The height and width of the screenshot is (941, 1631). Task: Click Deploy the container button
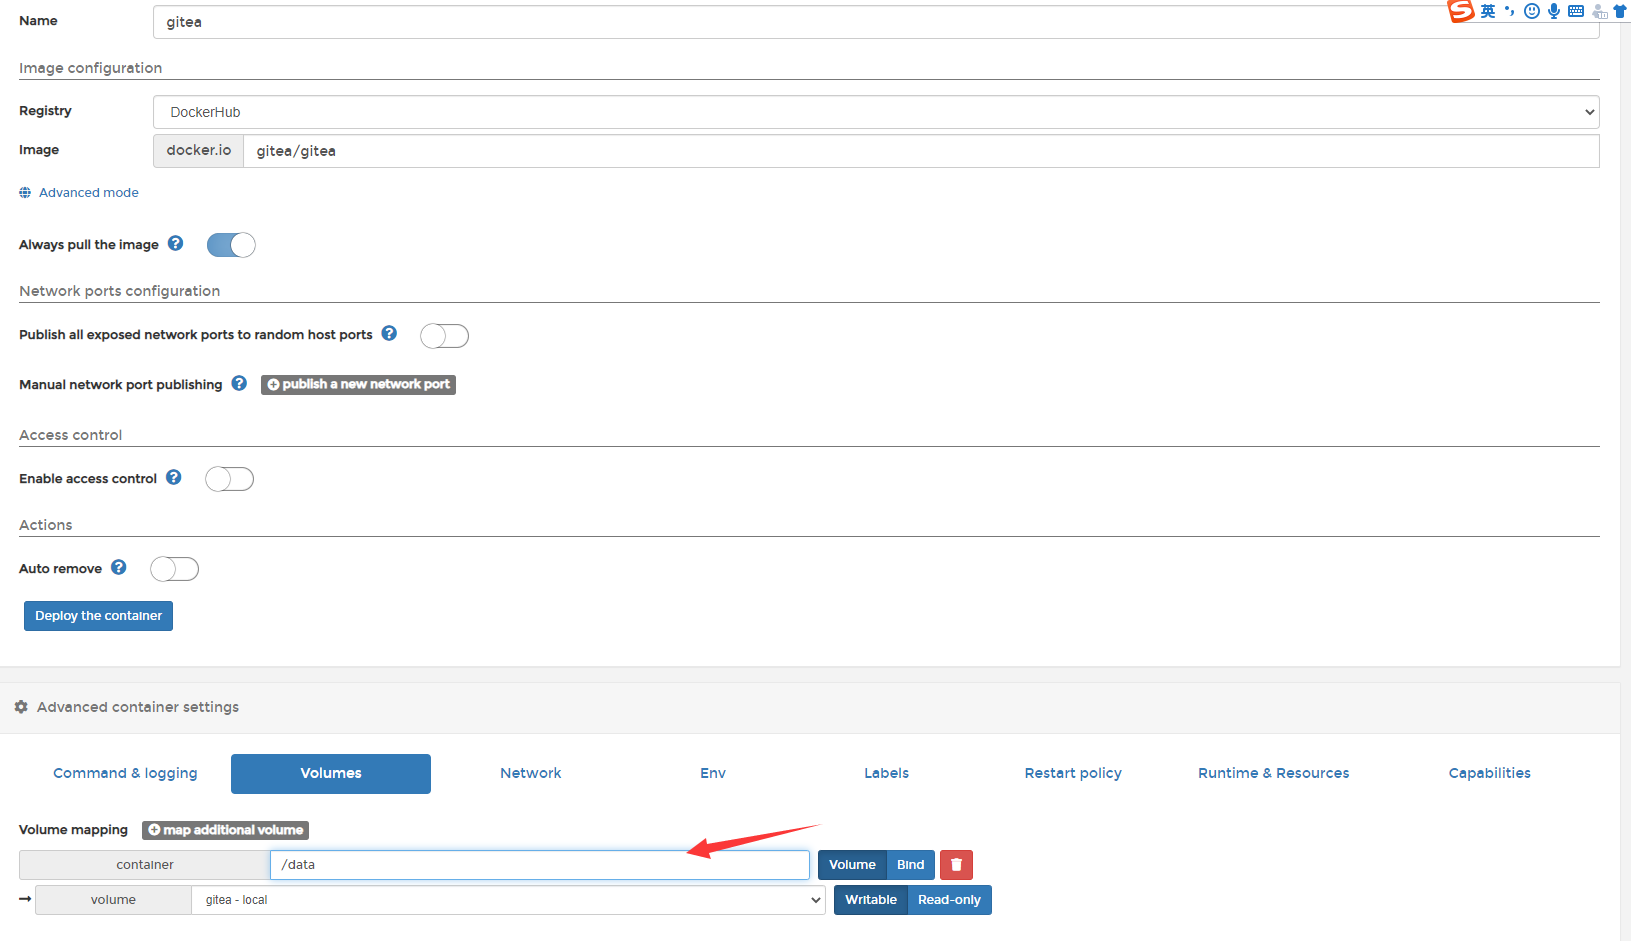(98, 616)
